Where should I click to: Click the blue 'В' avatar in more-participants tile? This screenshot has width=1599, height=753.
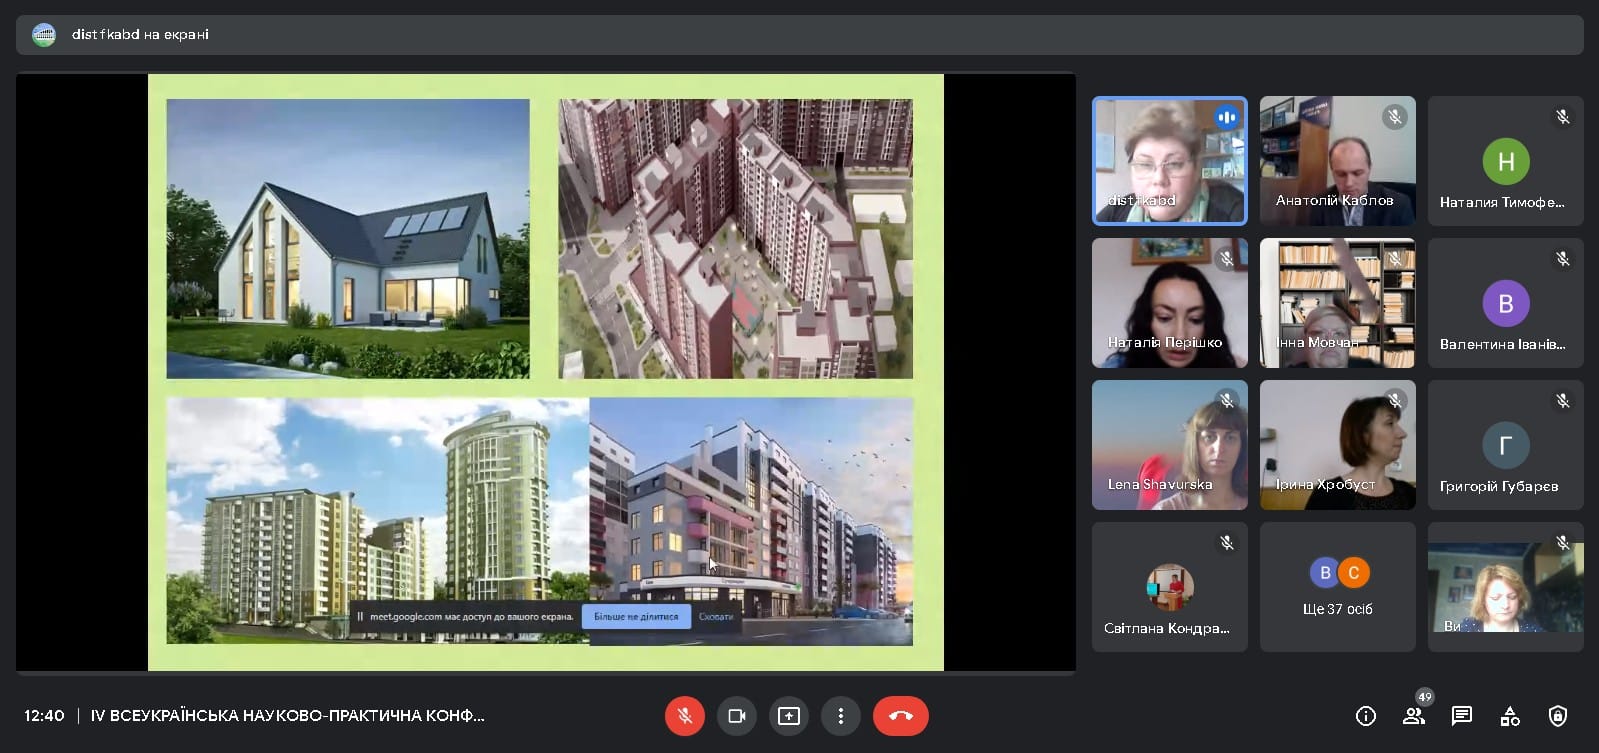1325,572
